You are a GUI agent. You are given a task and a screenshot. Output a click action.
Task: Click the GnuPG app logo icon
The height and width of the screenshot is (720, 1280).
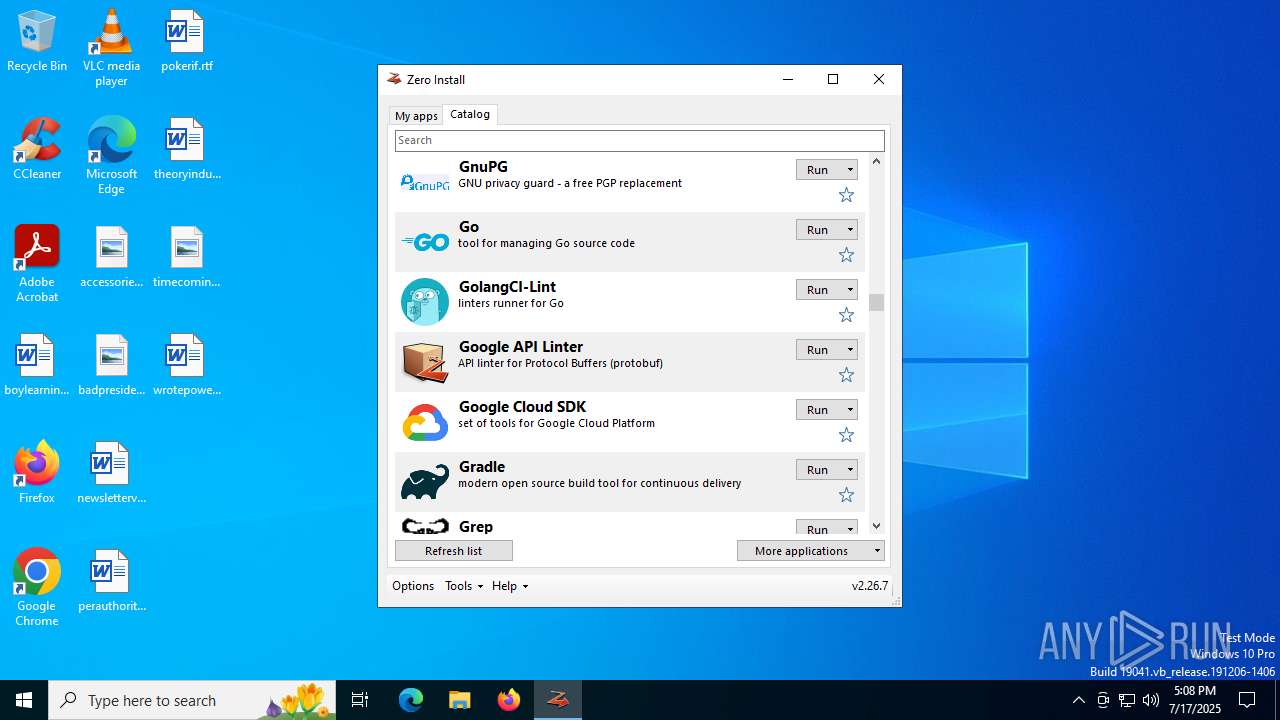(x=425, y=183)
